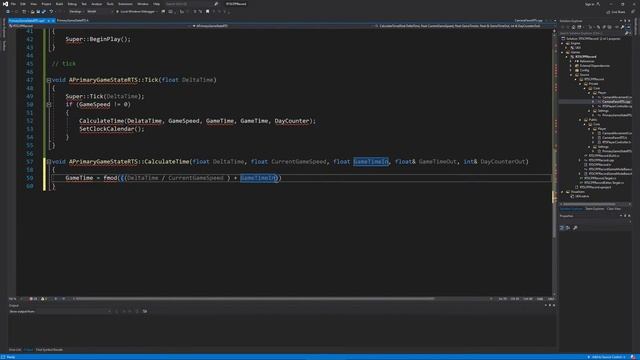The image size is (640, 360).
Task: Expand the References node
Action: click(x=571, y=61)
